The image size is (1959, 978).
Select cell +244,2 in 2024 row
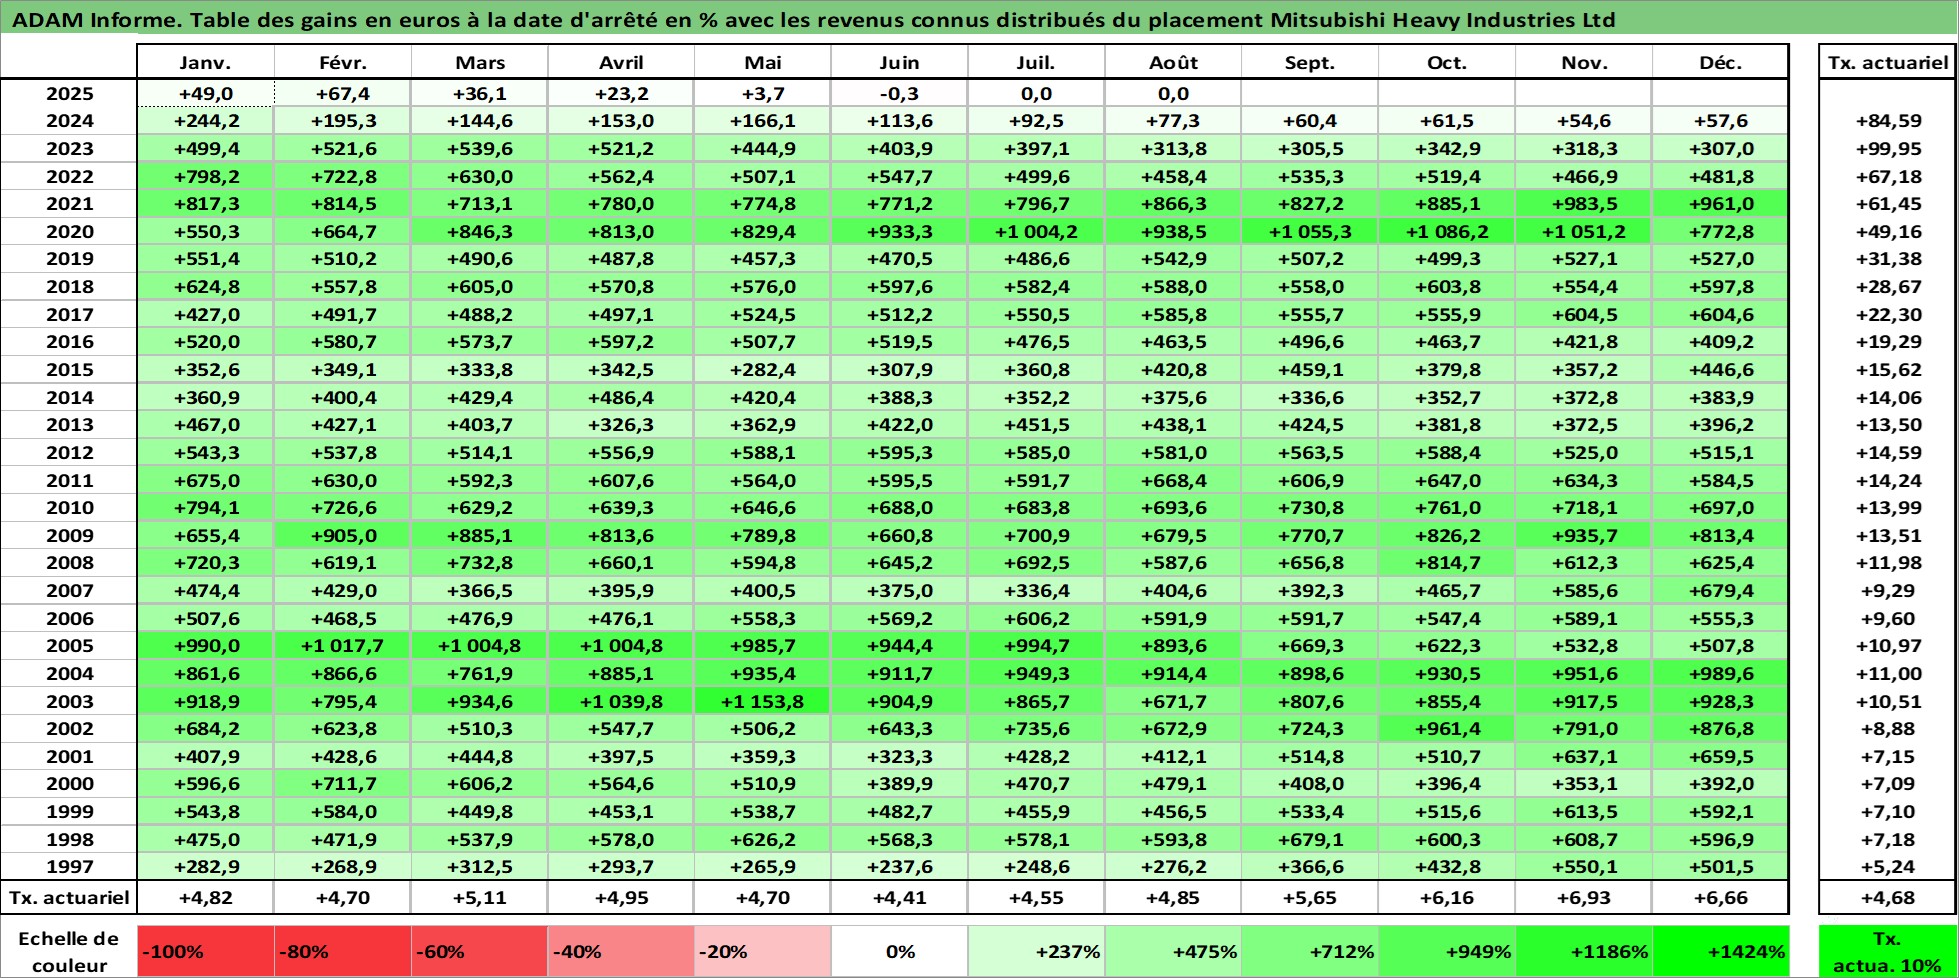pyautogui.click(x=205, y=121)
